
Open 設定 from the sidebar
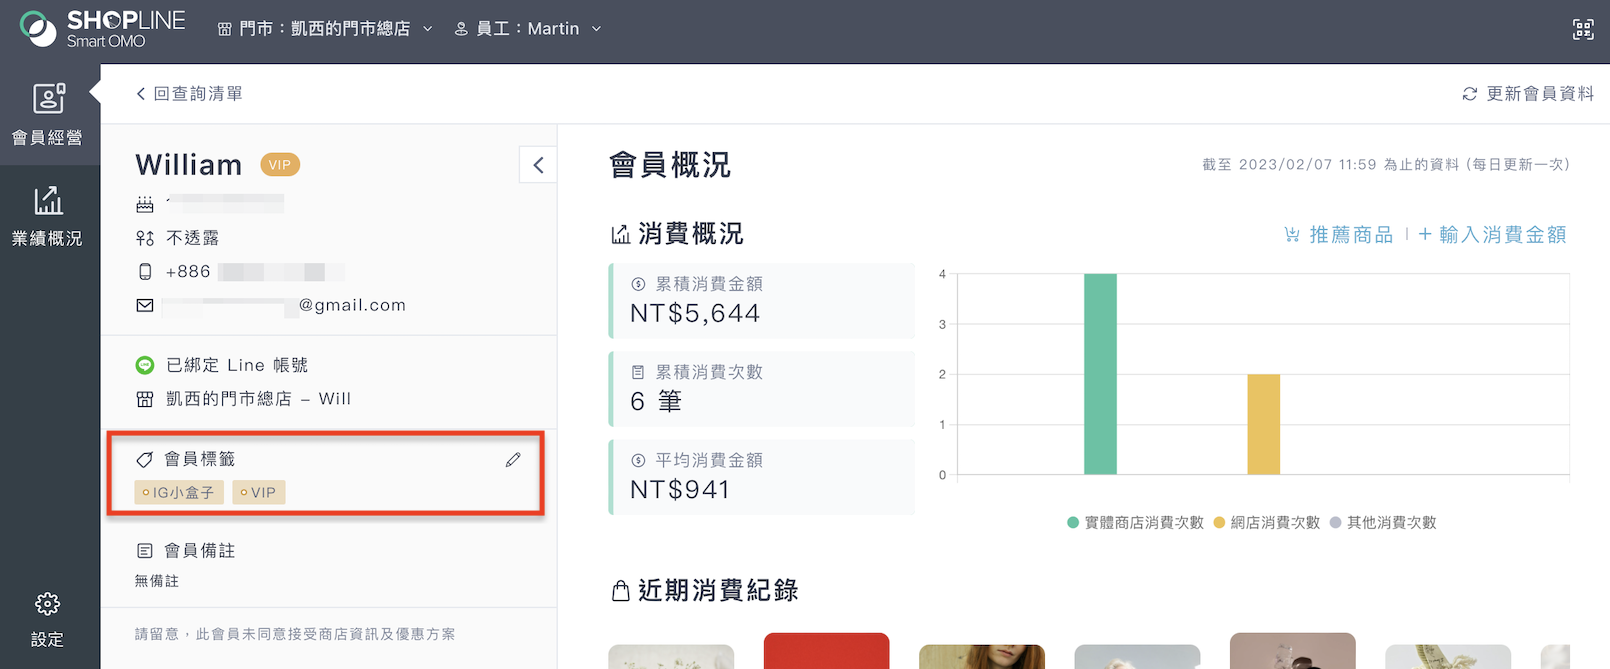(x=47, y=620)
